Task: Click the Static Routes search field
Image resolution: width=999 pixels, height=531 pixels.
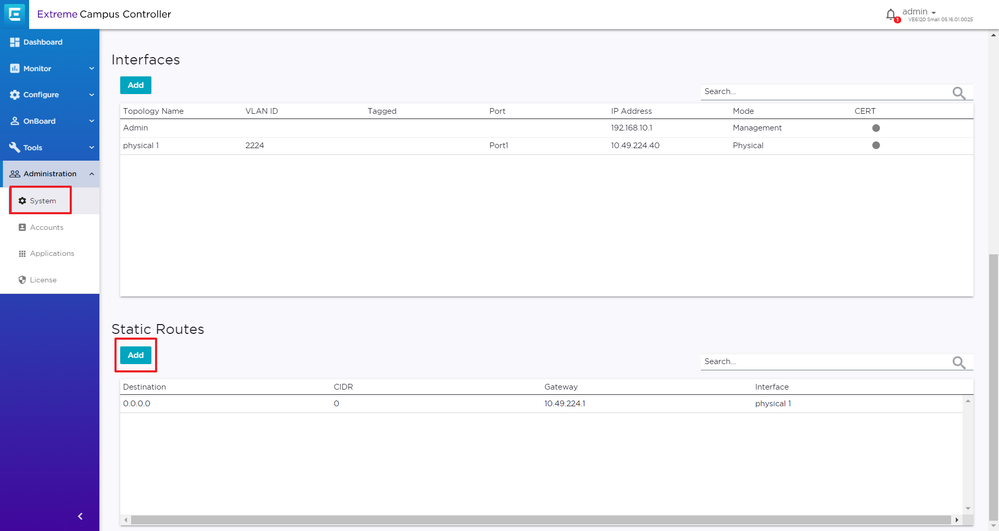Action: click(x=825, y=361)
